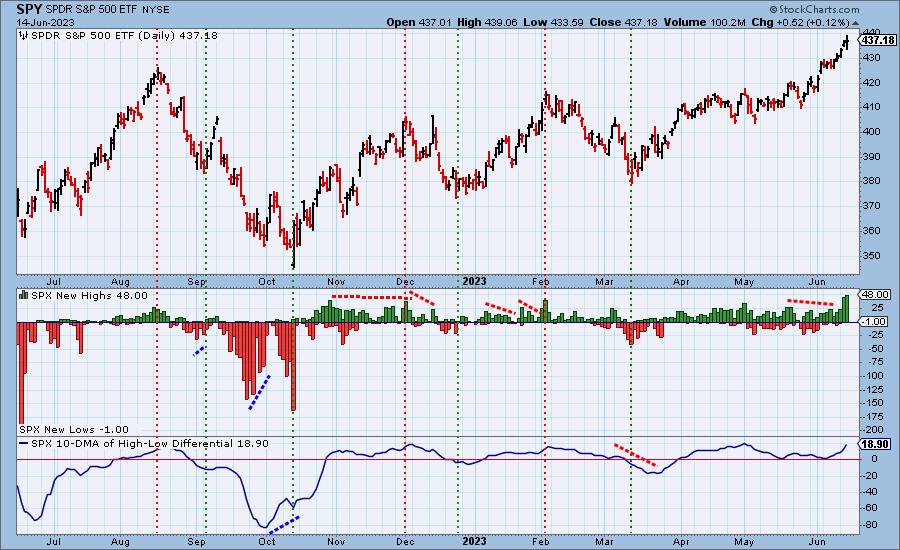Click the Volume value 100.2M
Image resolution: width=900 pixels, height=550 pixels.
pyautogui.click(x=727, y=22)
